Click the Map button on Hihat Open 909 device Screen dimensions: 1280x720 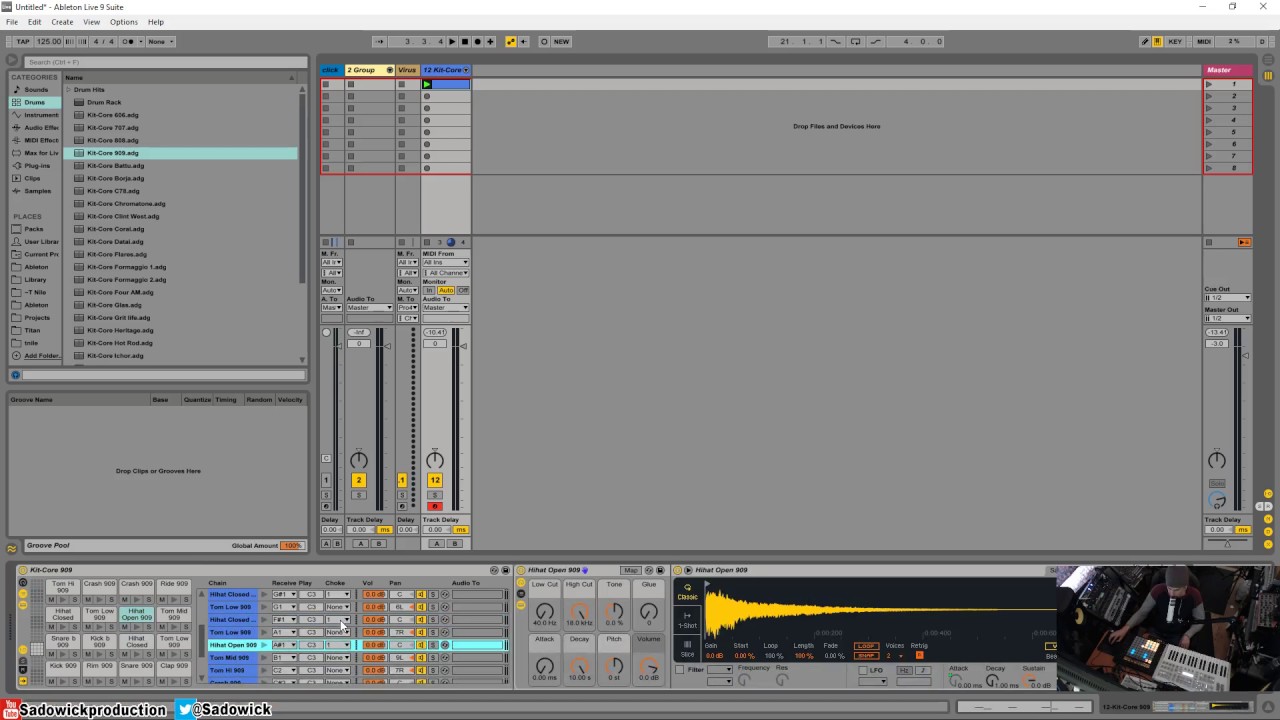click(x=631, y=570)
